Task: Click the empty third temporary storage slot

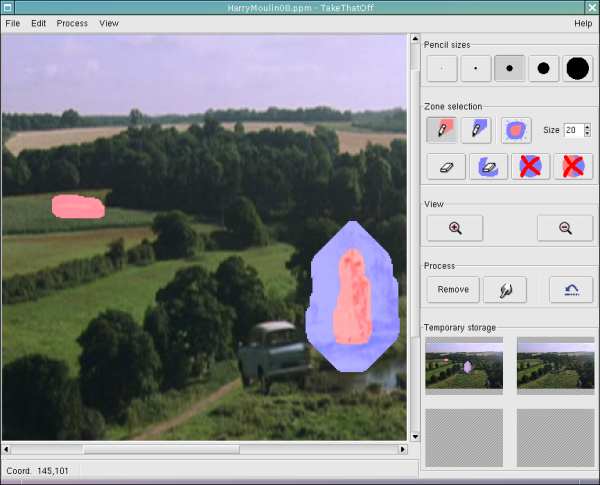Action: [464, 438]
